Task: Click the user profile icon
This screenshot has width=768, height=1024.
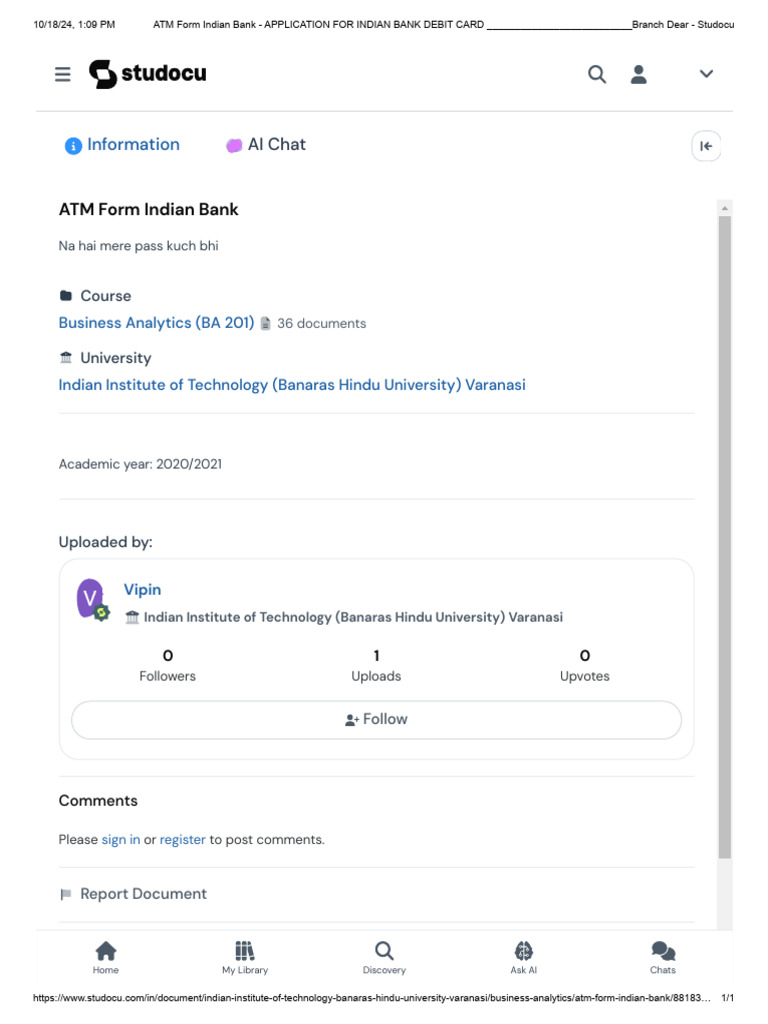Action: [x=639, y=74]
